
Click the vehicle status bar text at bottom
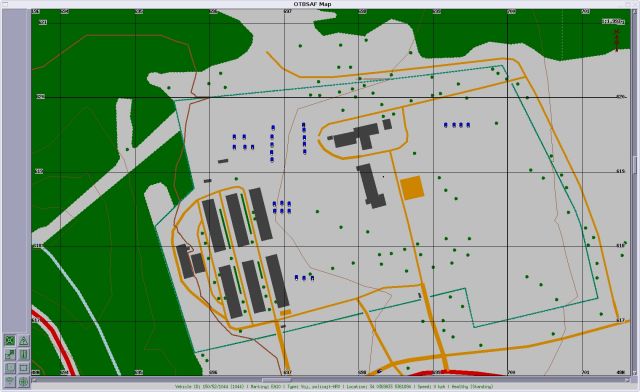[x=334, y=386]
